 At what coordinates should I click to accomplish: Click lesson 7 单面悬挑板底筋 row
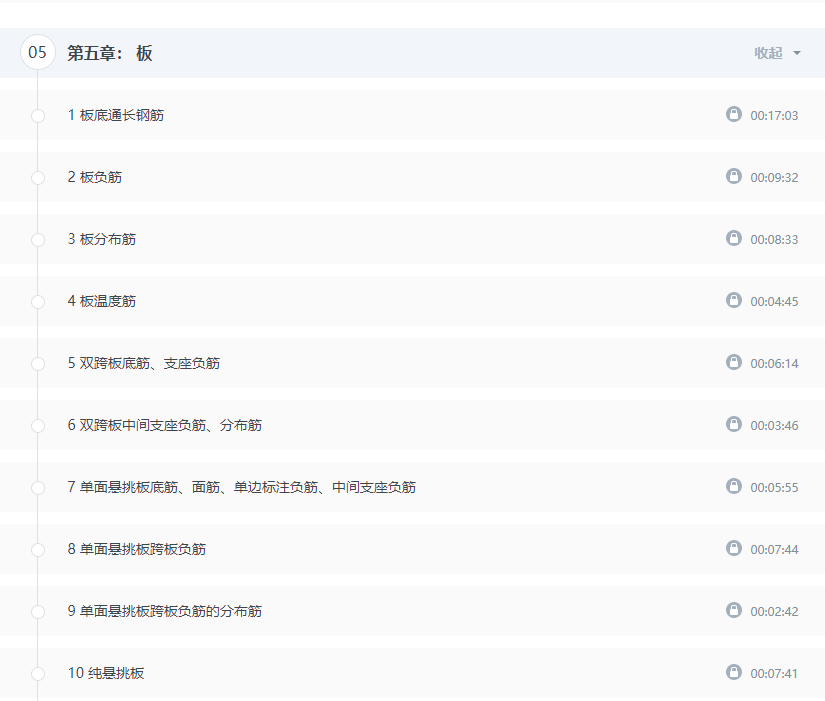tap(240, 486)
